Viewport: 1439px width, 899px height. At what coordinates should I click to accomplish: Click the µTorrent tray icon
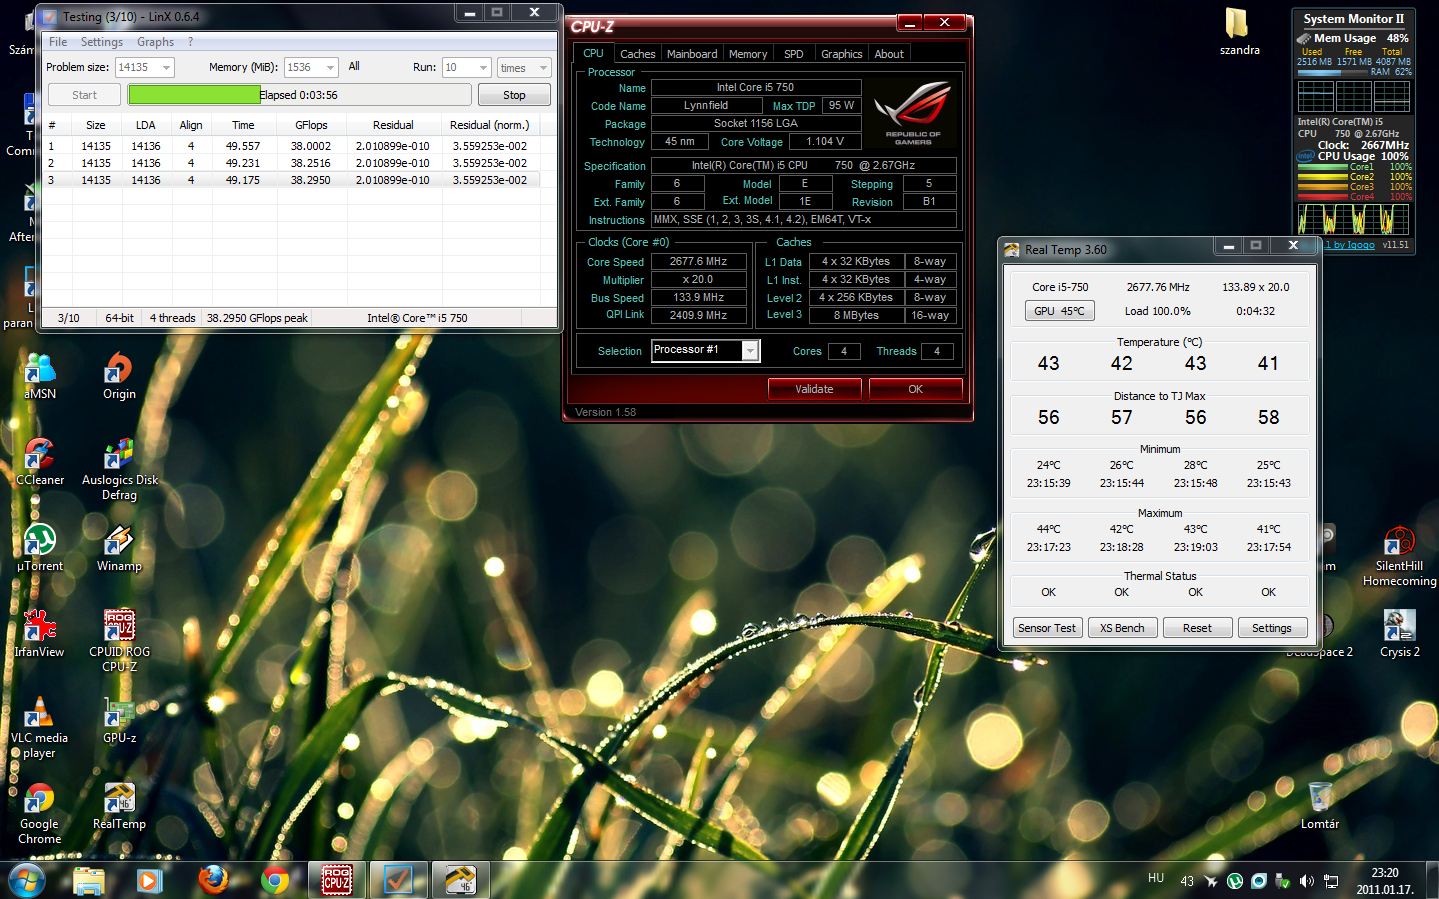[x=1235, y=881]
